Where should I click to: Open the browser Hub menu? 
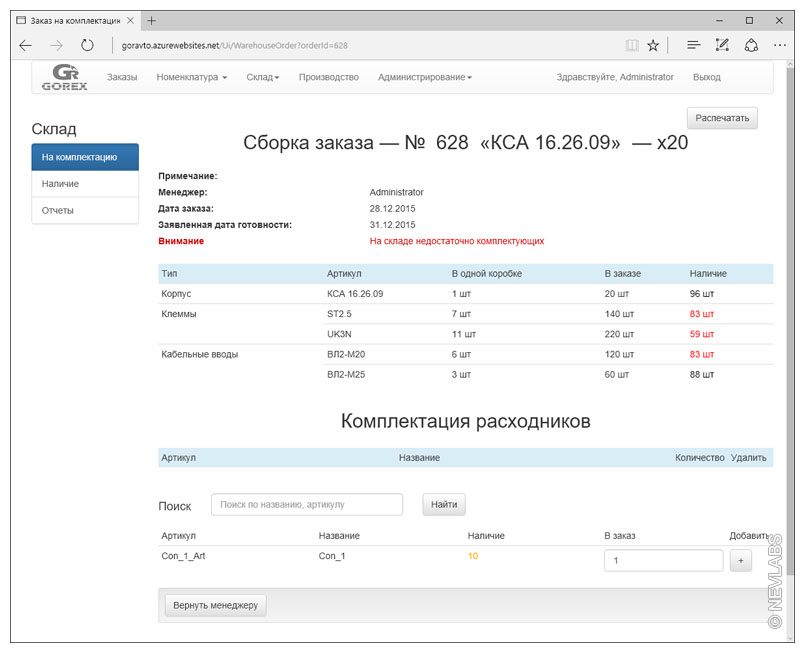693,45
